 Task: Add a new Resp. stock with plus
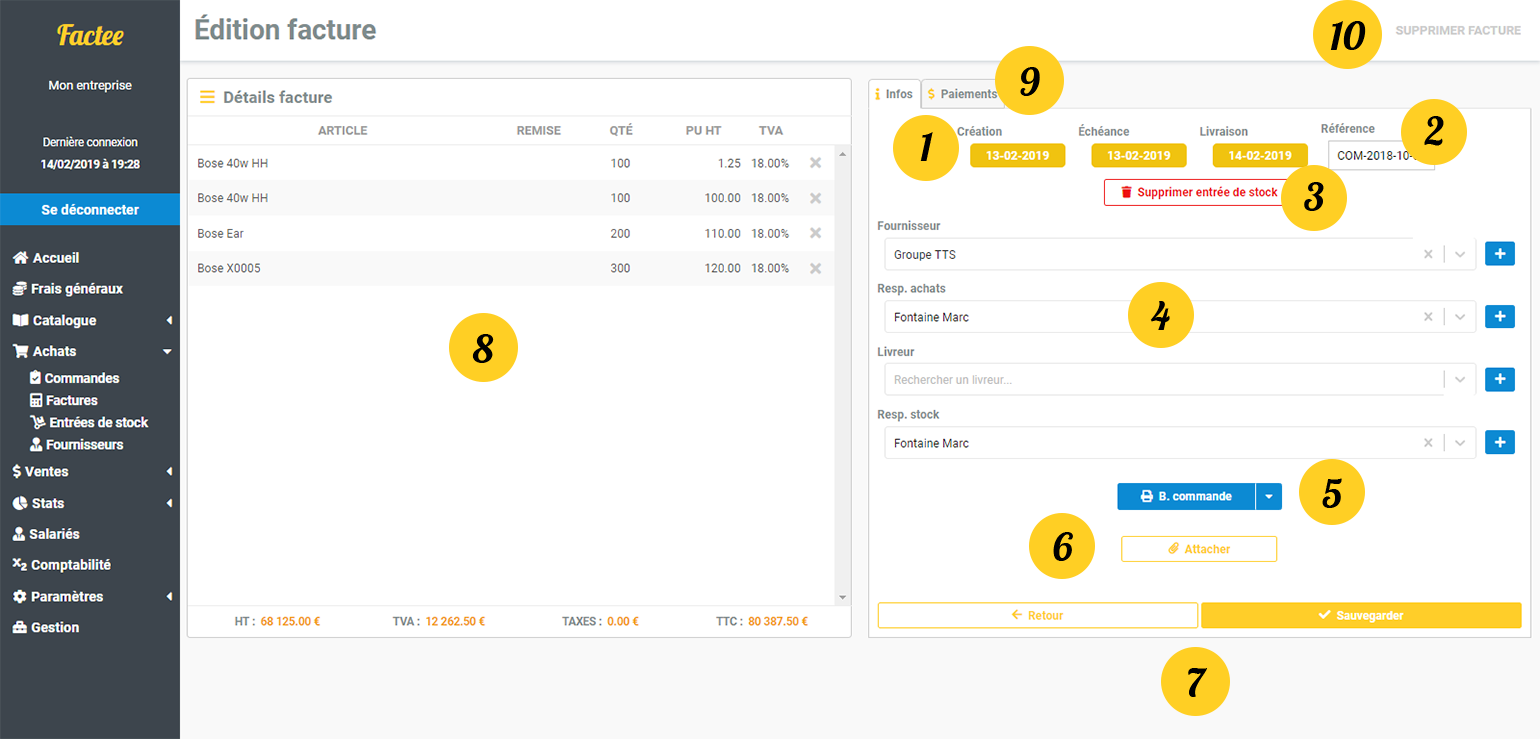[x=1499, y=443]
